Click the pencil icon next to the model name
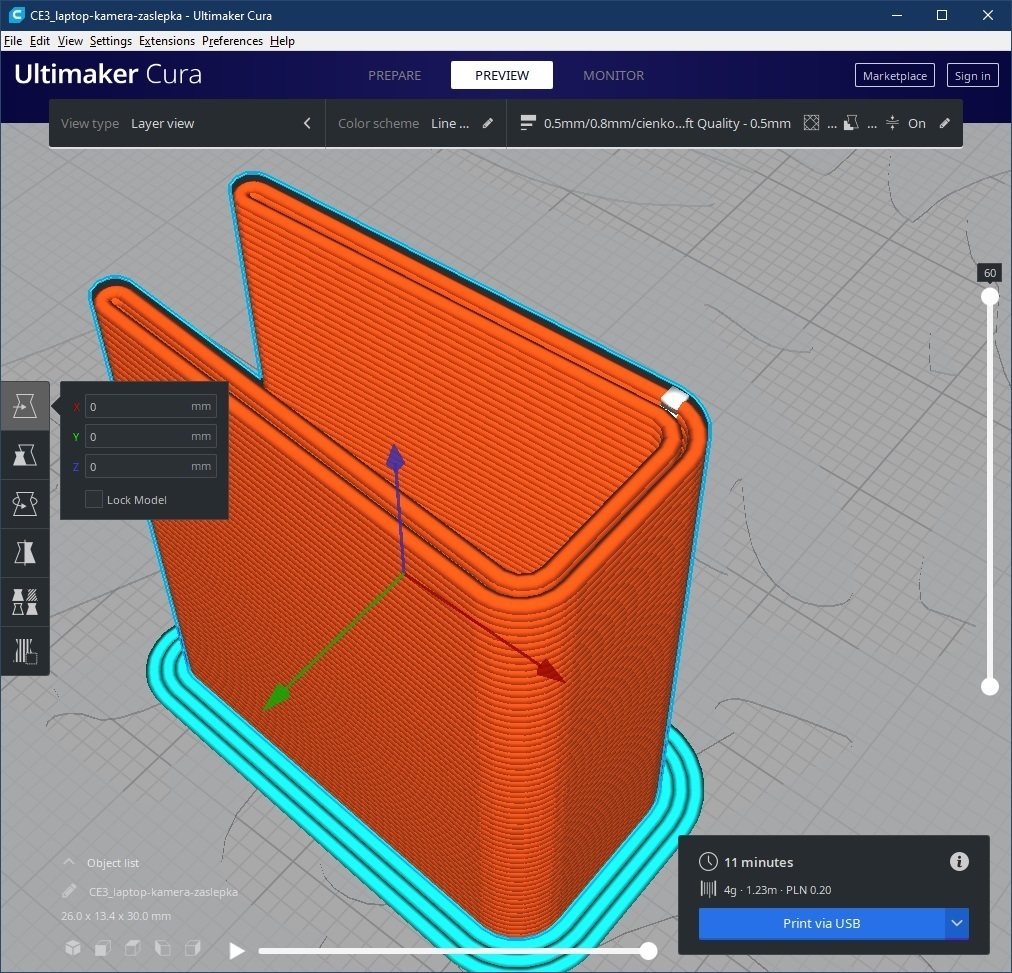 69,891
